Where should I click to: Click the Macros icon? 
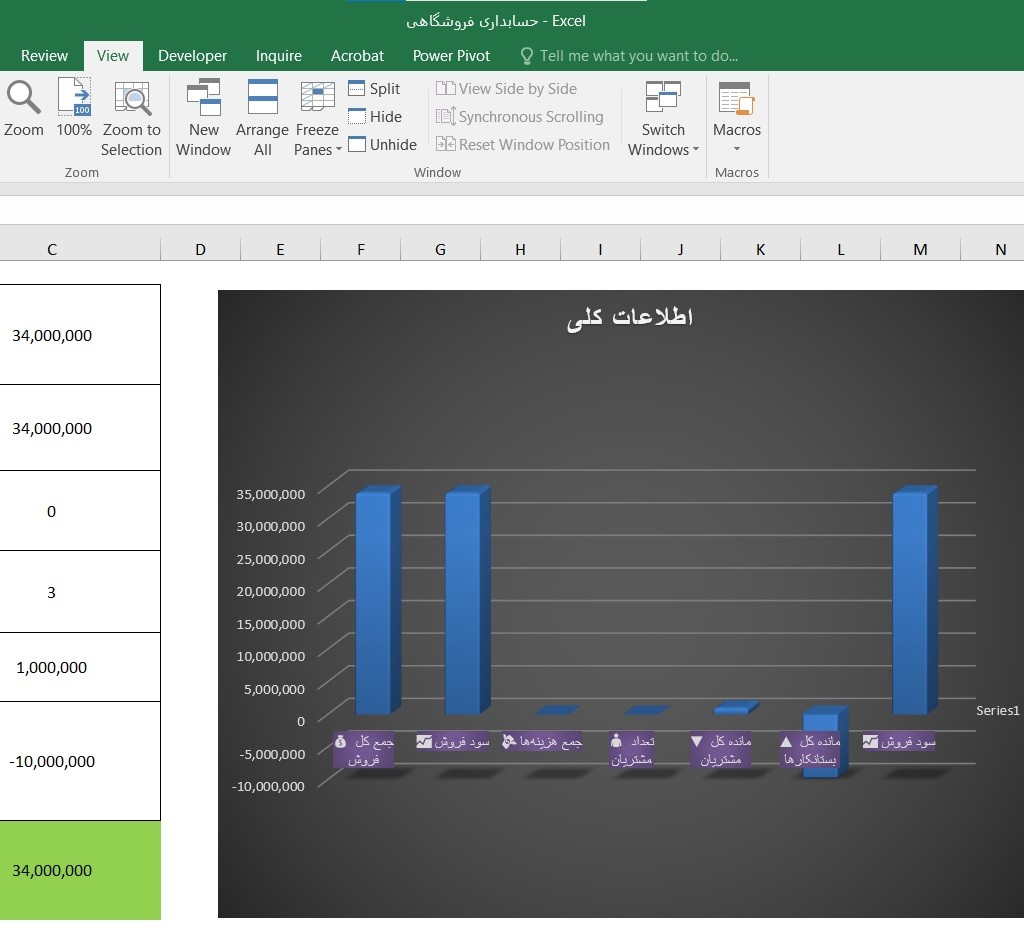coord(737,98)
